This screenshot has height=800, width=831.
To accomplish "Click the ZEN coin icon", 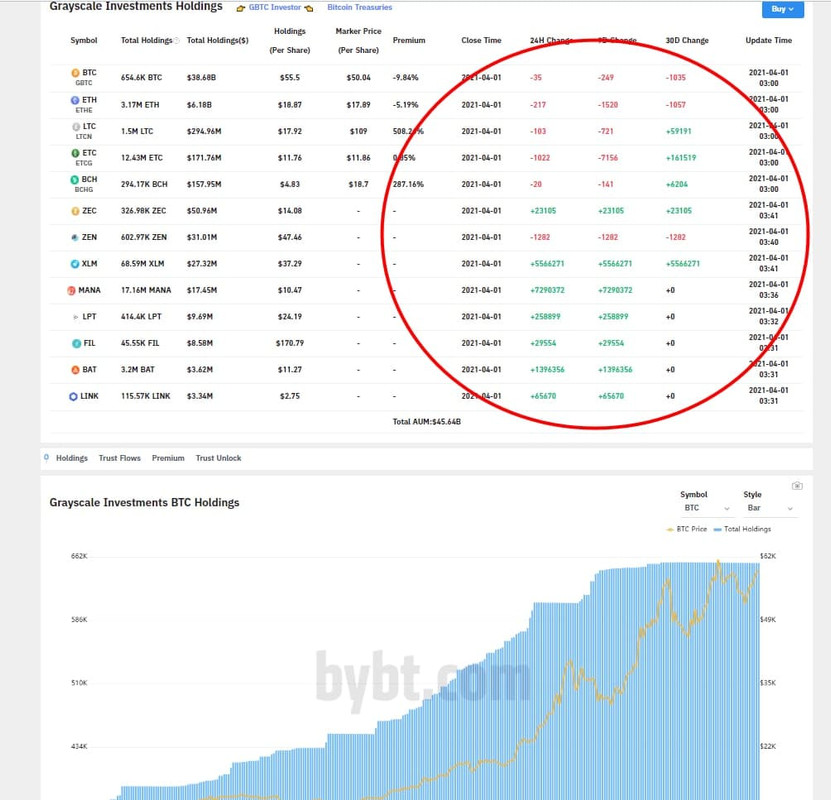I will pyautogui.click(x=75, y=237).
